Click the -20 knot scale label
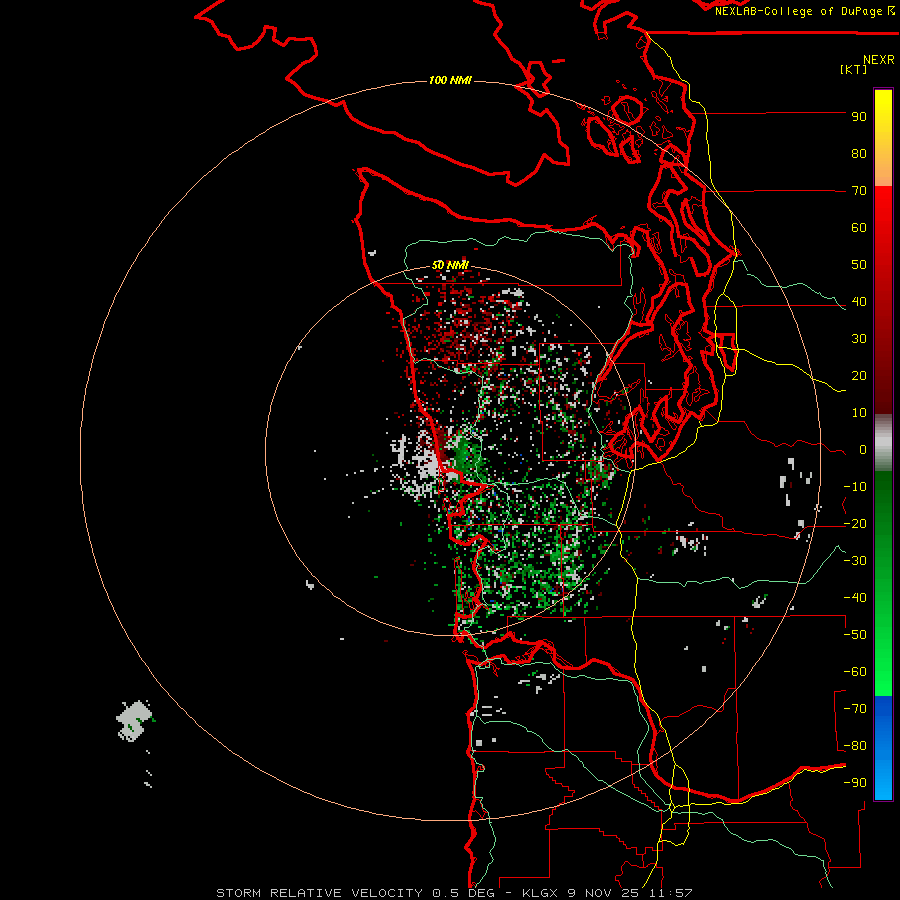 click(855, 524)
